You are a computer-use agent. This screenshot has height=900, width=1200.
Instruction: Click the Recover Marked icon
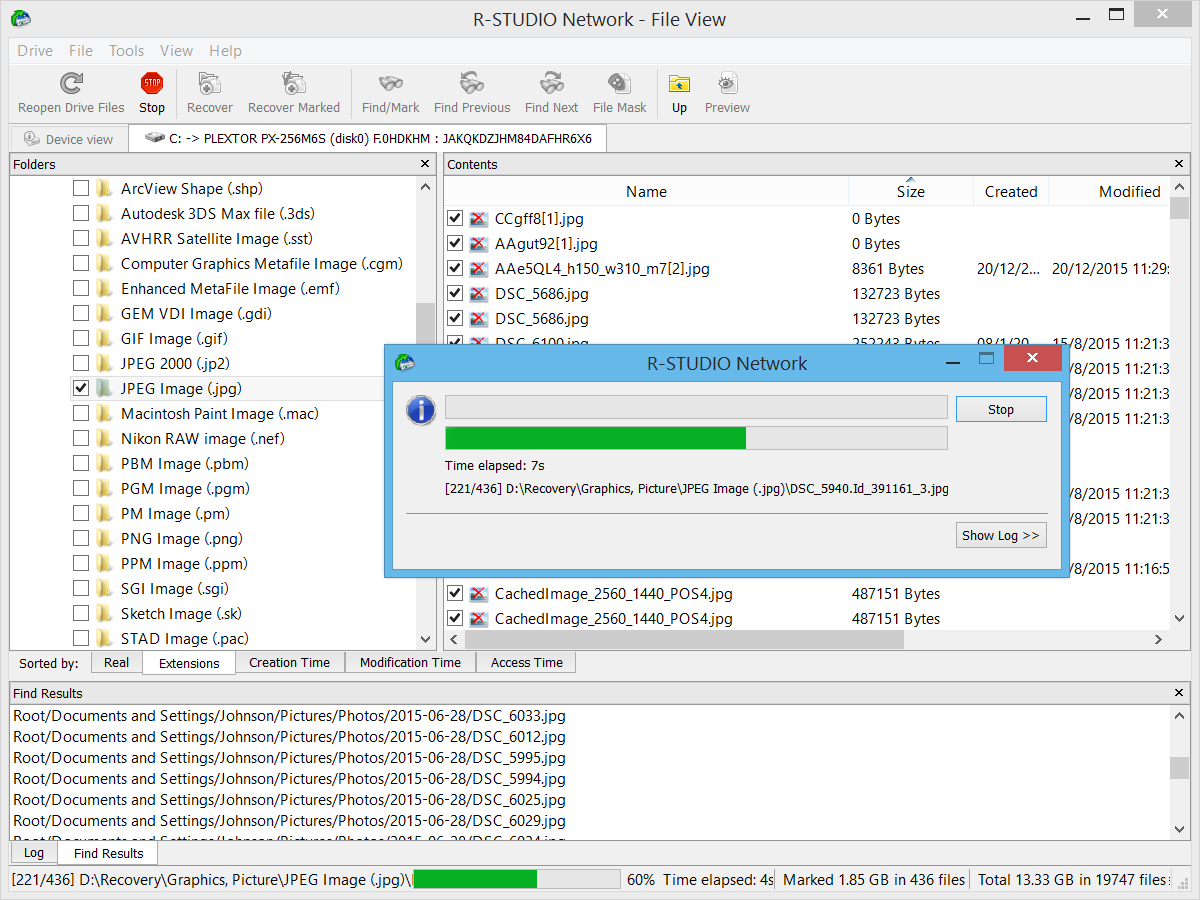[293, 92]
